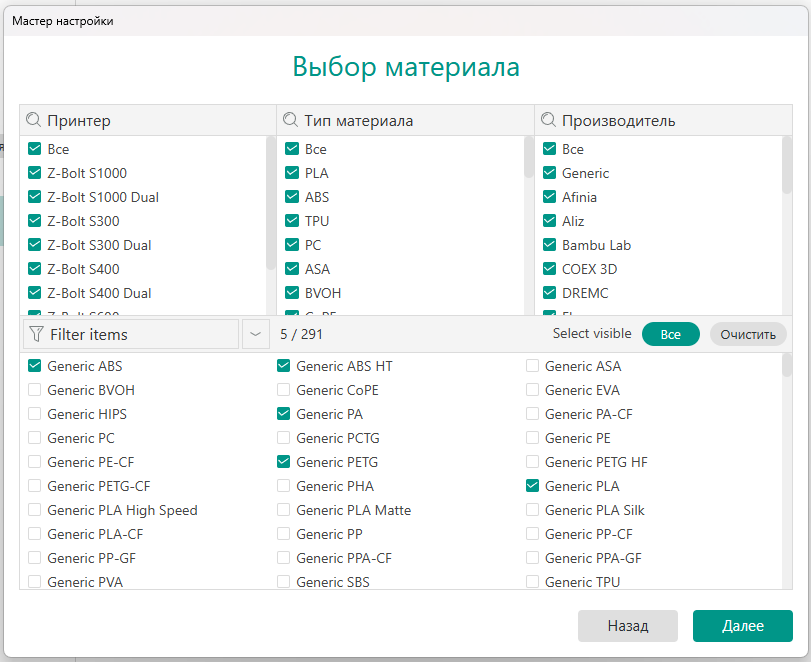Open the filter items dropdown arrow
Image resolution: width=811 pixels, height=662 pixels.
coord(256,334)
